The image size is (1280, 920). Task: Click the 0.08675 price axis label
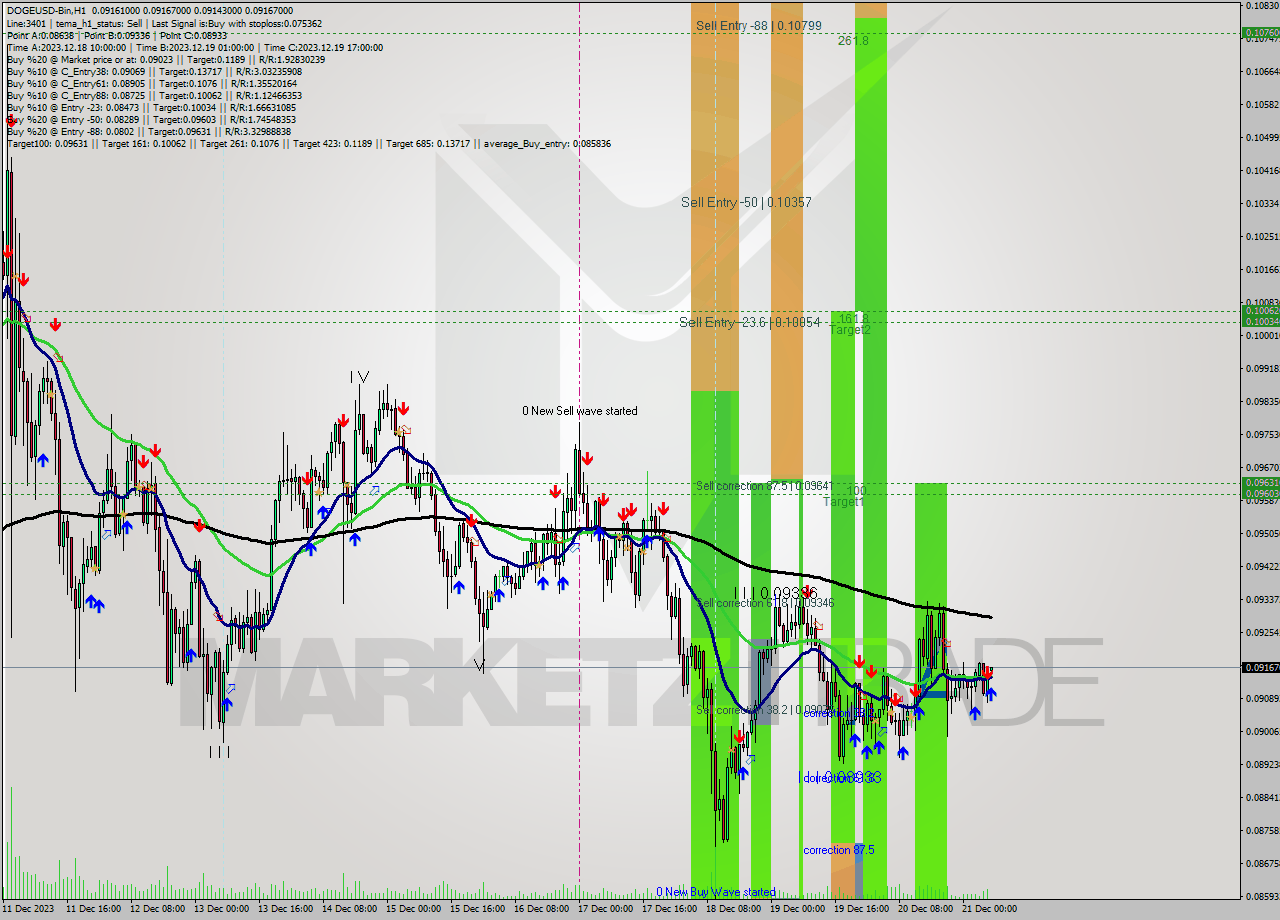[1263, 863]
